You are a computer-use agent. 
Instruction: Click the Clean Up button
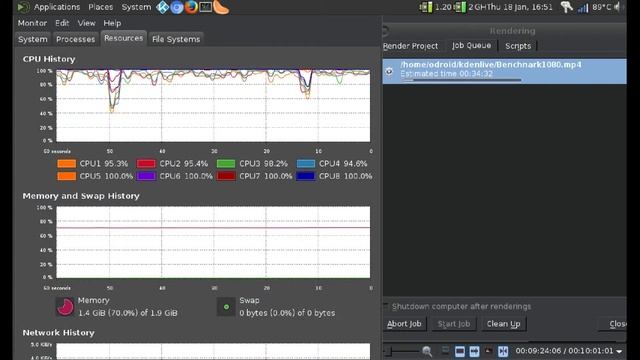[x=503, y=324]
